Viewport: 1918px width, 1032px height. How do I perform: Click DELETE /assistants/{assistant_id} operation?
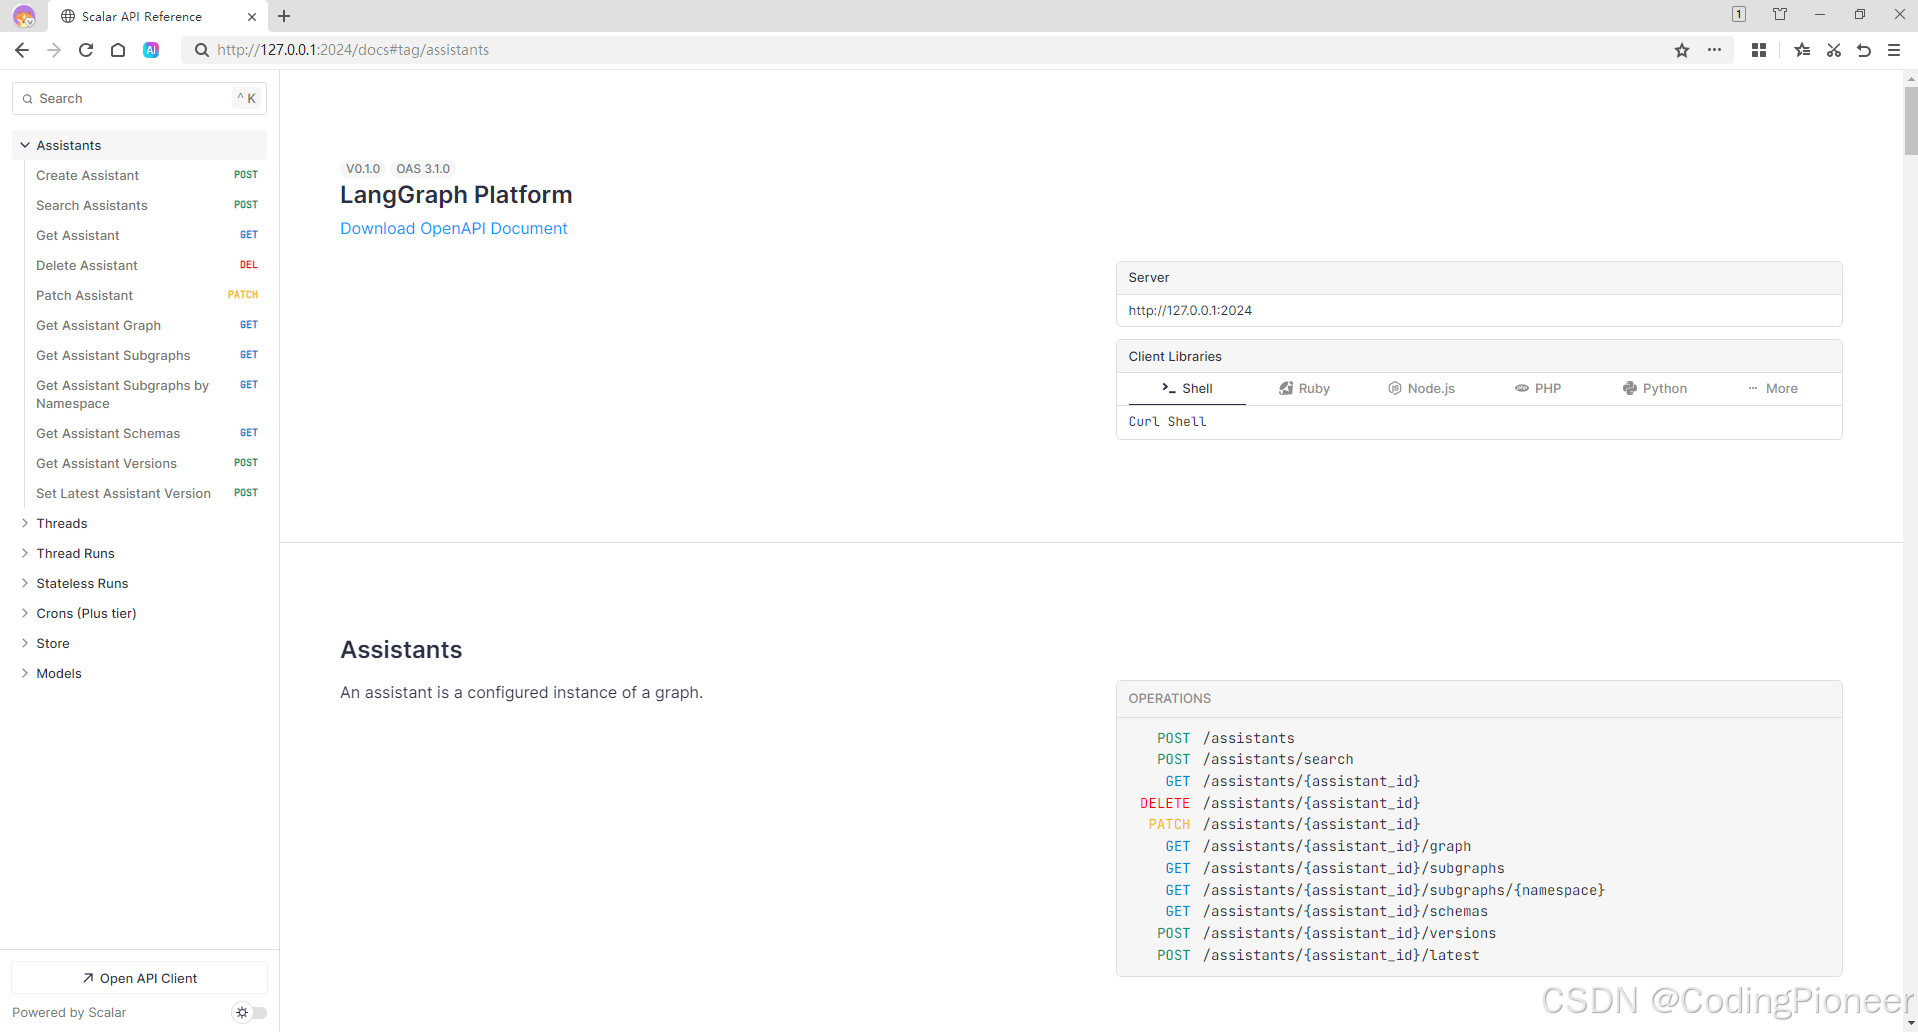coord(1280,803)
